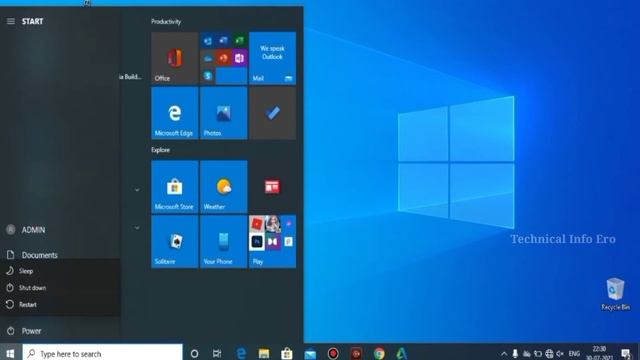Open the Your Phone tile
Image resolution: width=640 pixels, height=360 pixels.
[x=224, y=242]
